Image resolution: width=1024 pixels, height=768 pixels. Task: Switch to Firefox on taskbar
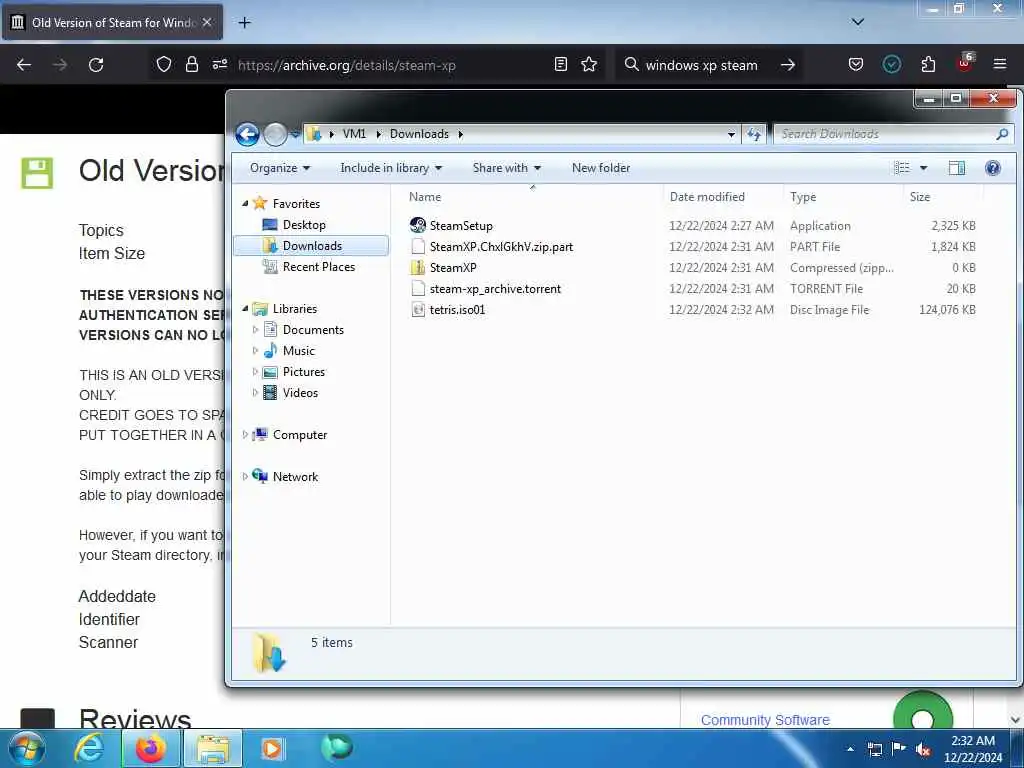(150, 748)
